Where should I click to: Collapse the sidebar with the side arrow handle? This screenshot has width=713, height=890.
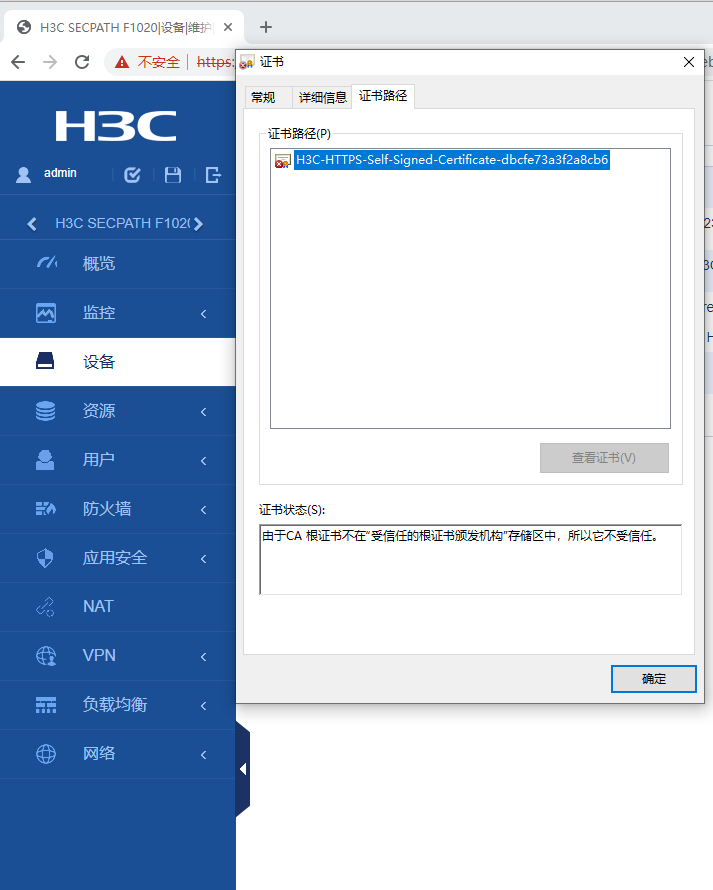pyautogui.click(x=243, y=769)
